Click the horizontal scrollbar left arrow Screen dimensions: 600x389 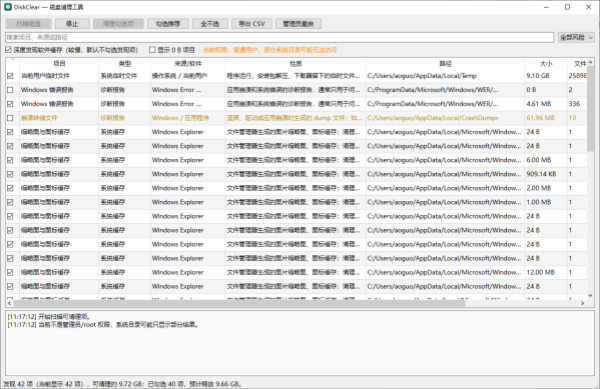[x=9, y=303]
